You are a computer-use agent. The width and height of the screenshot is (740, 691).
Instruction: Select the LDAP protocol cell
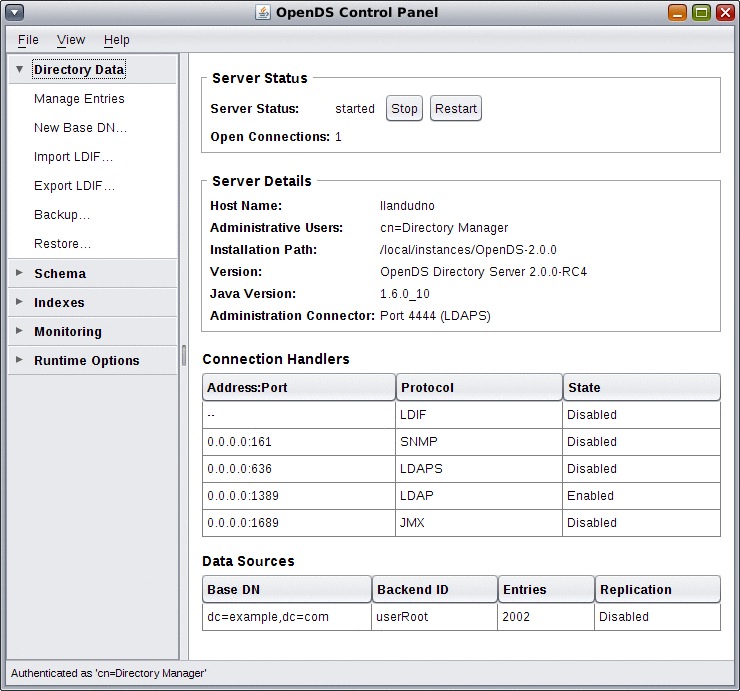click(479, 496)
